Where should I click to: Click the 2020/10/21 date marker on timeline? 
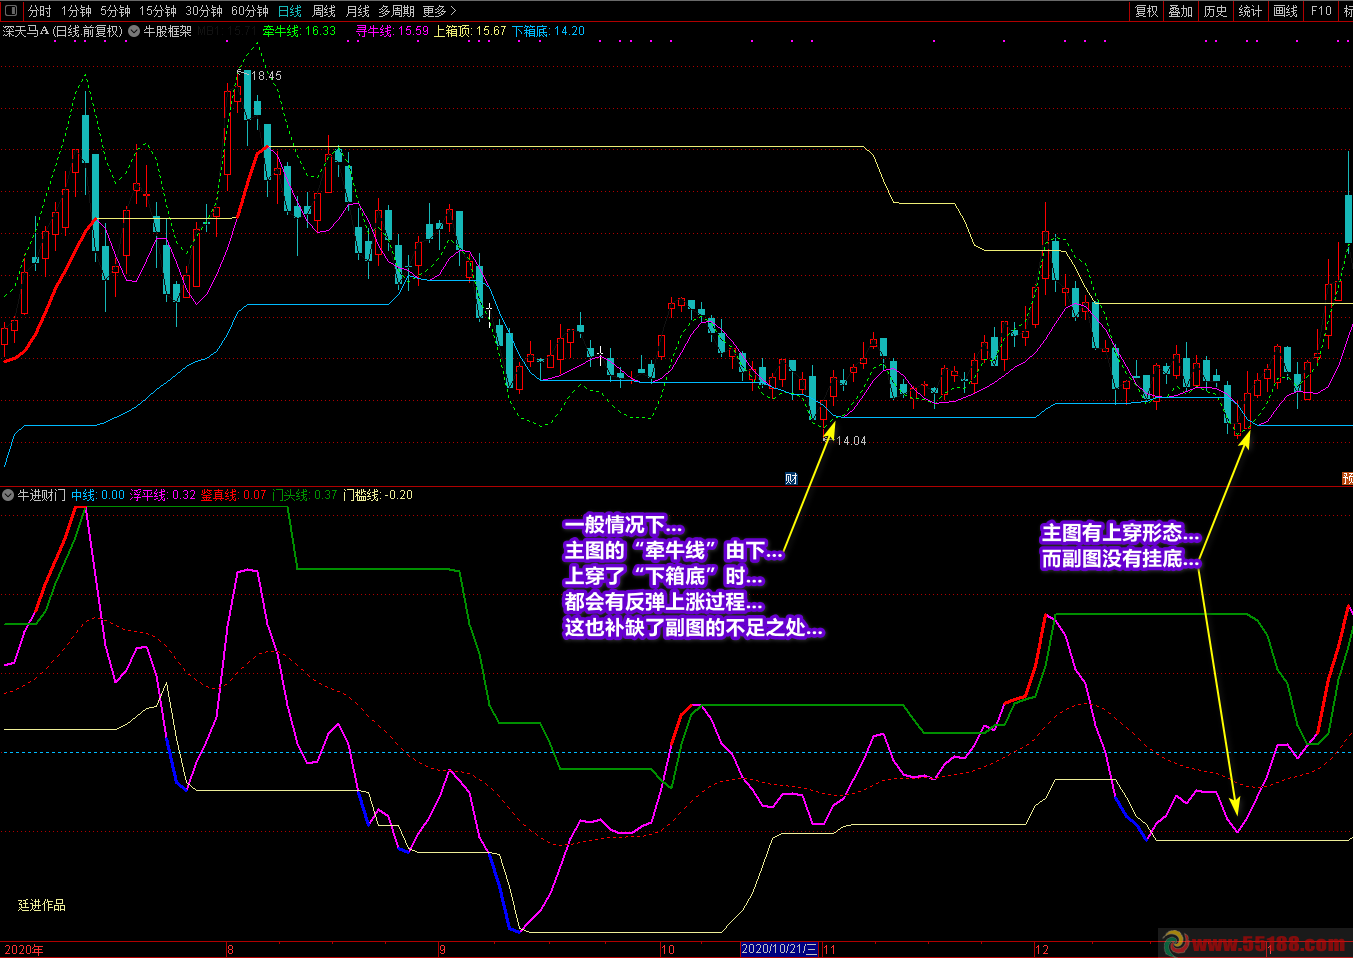pyautogui.click(x=779, y=949)
